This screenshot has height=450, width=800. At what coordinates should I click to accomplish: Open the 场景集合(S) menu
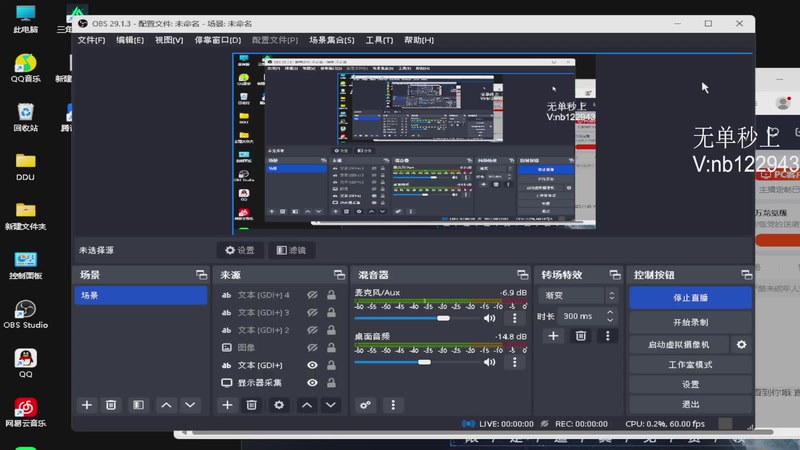(x=332, y=40)
